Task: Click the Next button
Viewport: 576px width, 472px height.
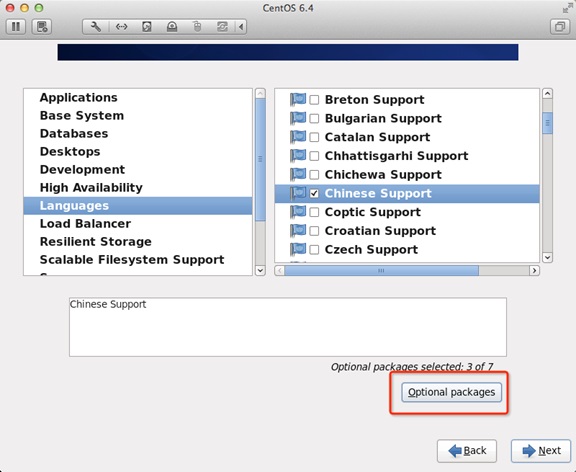Action: (x=541, y=451)
